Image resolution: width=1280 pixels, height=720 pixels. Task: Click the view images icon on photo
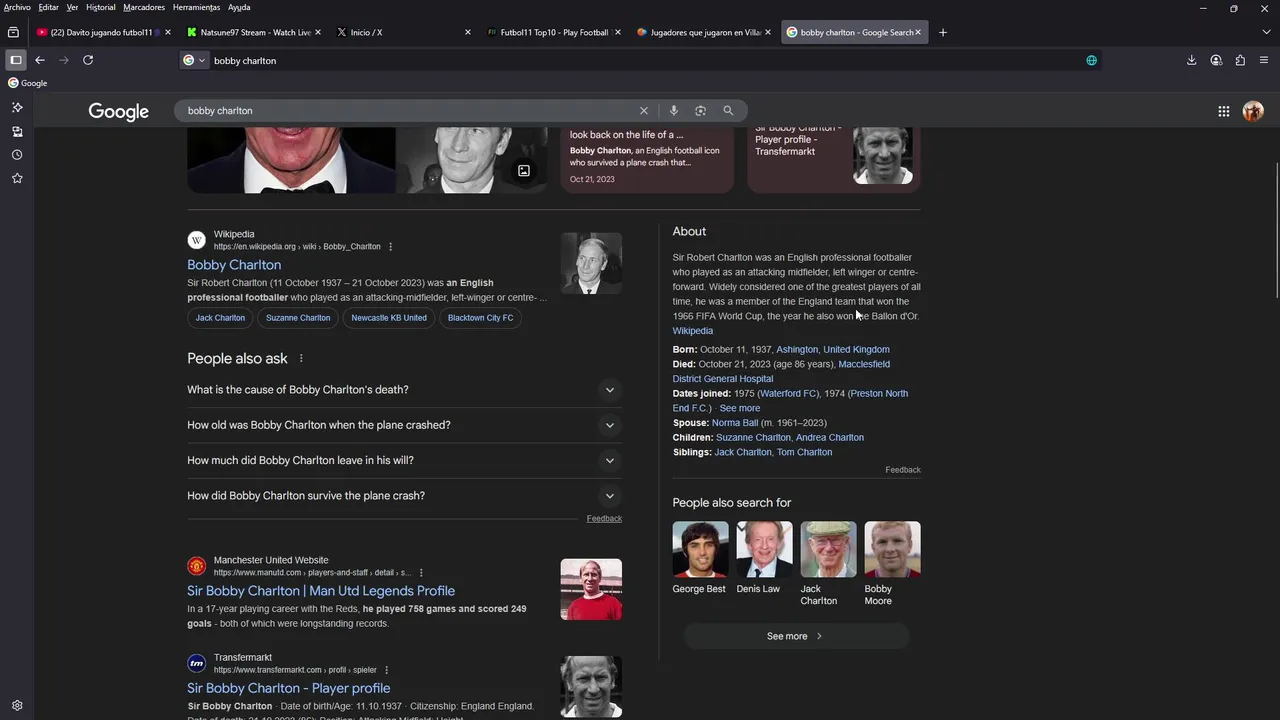click(x=523, y=171)
